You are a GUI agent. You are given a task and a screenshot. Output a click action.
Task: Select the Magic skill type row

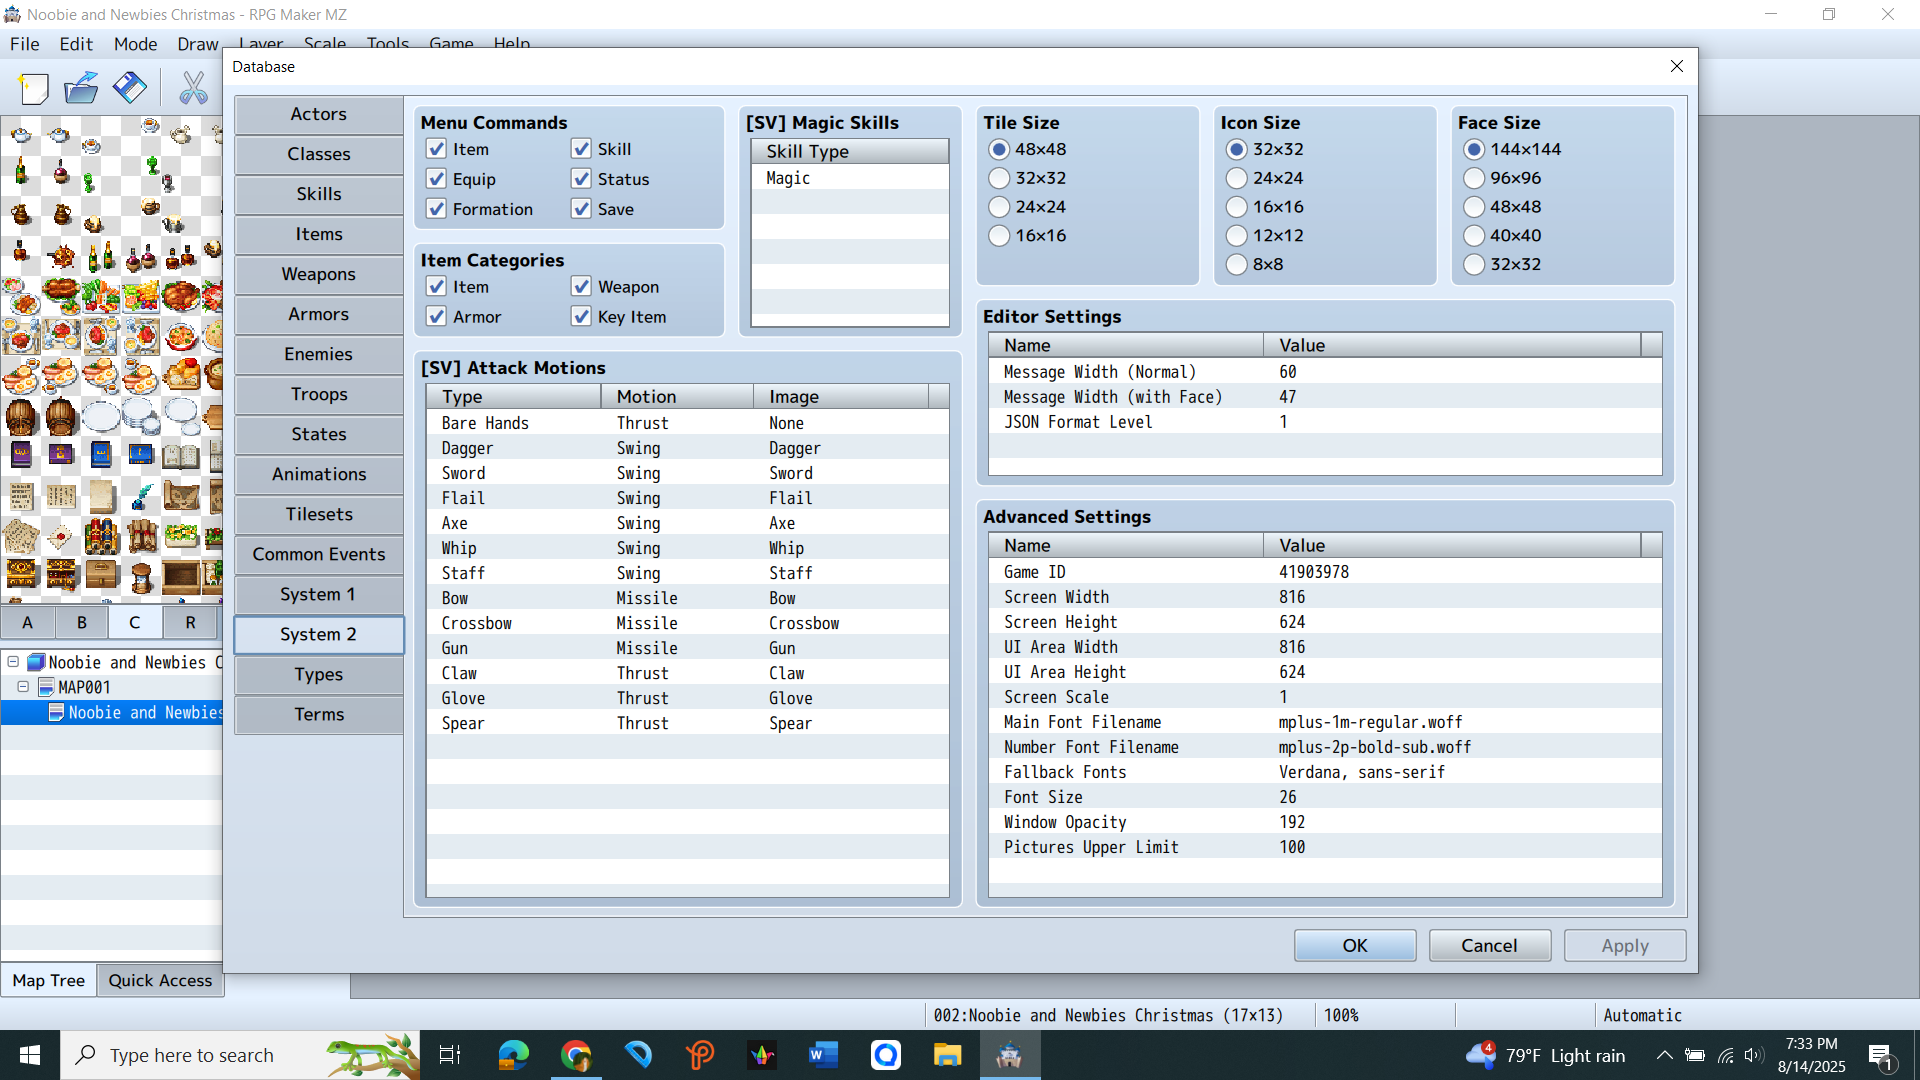pyautogui.click(x=850, y=178)
